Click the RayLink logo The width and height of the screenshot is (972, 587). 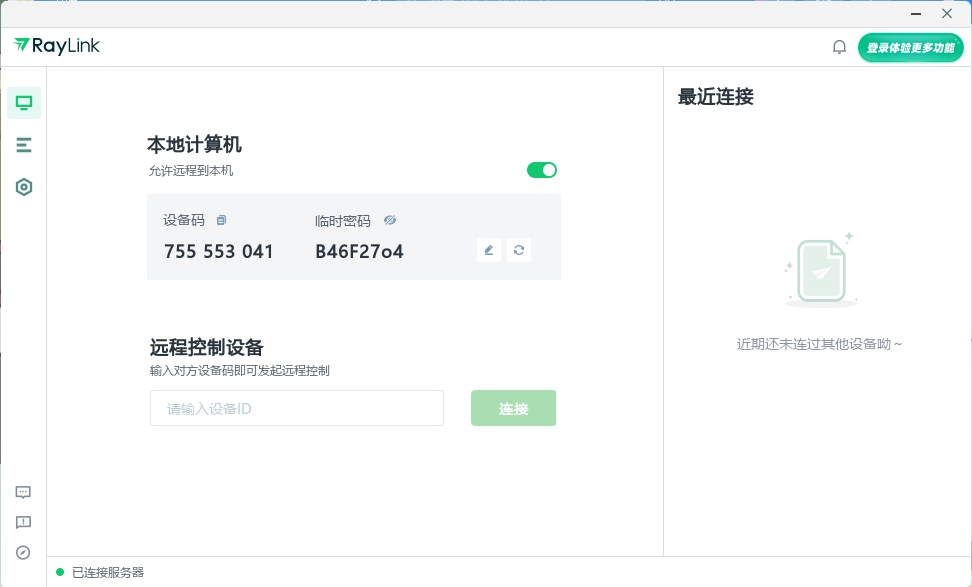pos(55,45)
